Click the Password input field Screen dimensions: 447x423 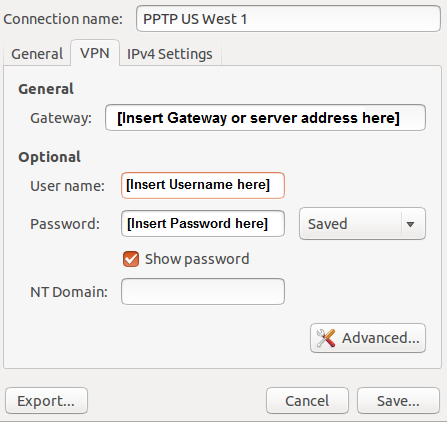203,224
